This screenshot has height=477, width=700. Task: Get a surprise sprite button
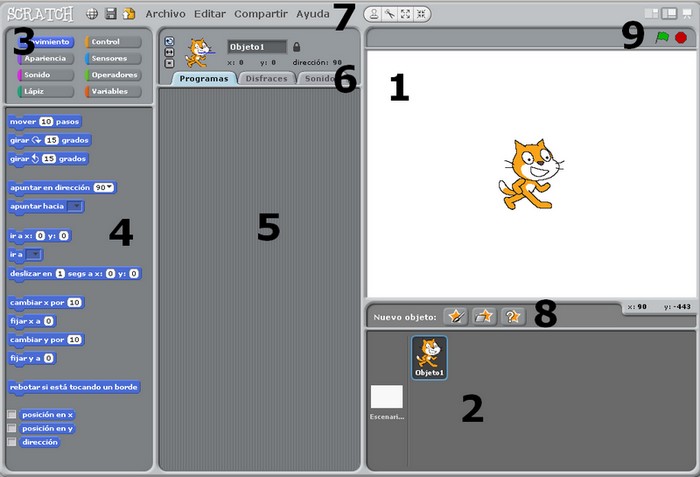pos(512,317)
